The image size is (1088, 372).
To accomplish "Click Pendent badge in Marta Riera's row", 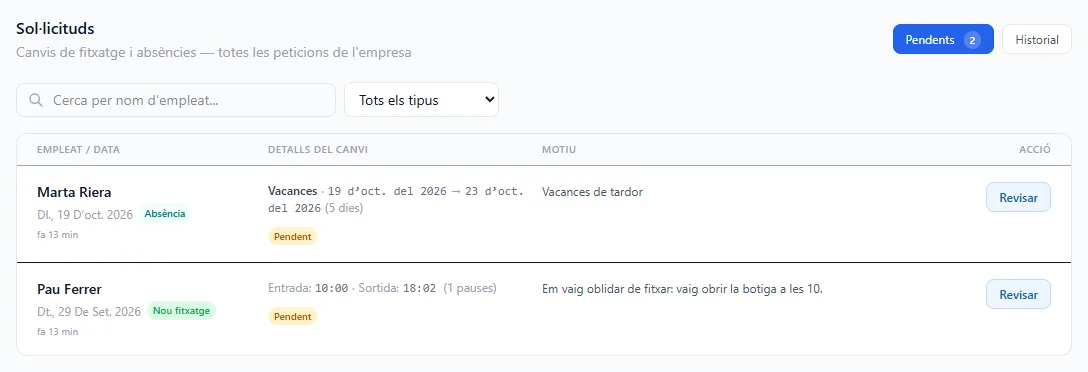I will tap(292, 236).
